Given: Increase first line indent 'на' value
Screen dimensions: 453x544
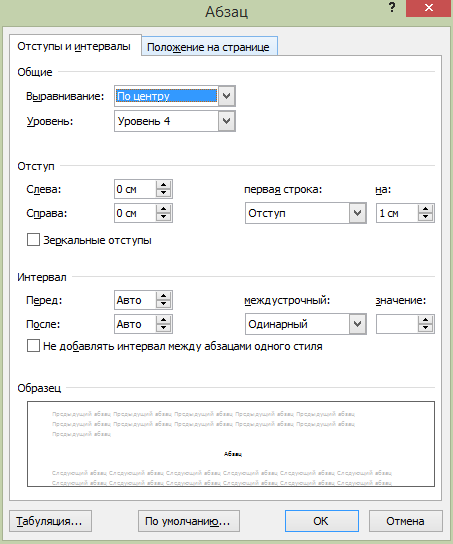Looking at the screenshot, I should (426, 209).
